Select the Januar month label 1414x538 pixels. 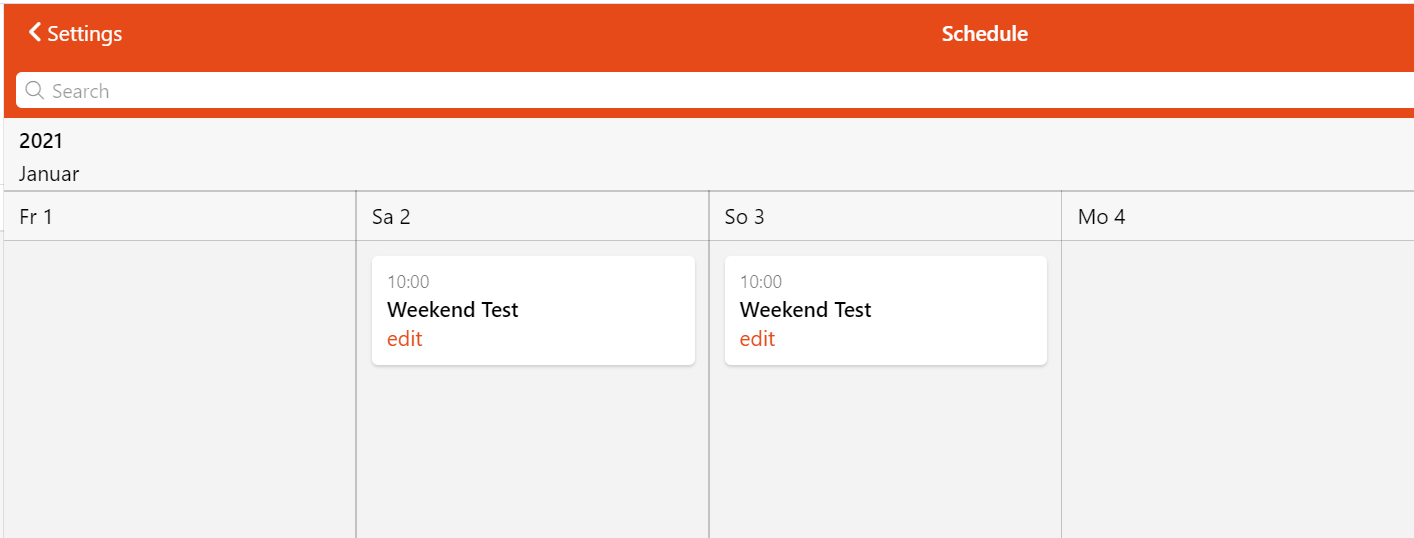(49, 174)
